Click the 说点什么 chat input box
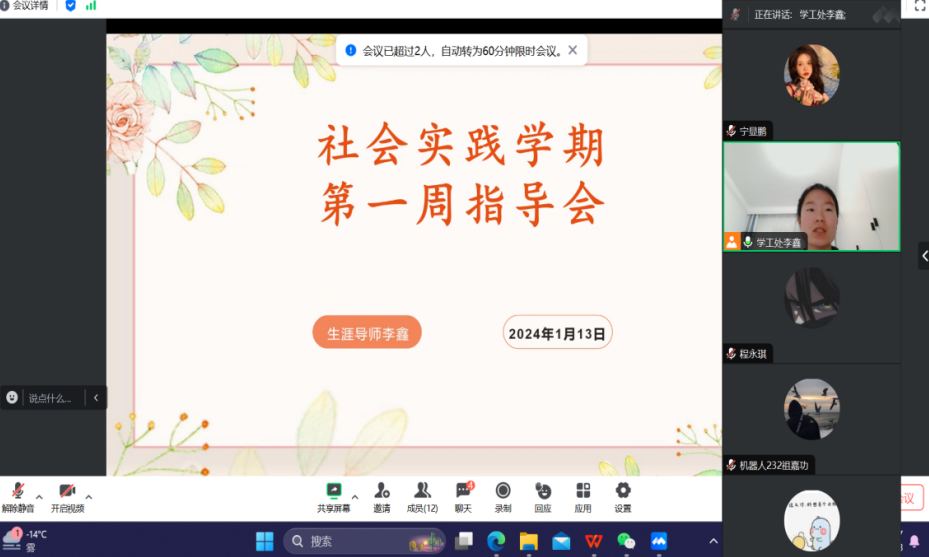Viewport: 929px width, 557px height. (x=50, y=398)
